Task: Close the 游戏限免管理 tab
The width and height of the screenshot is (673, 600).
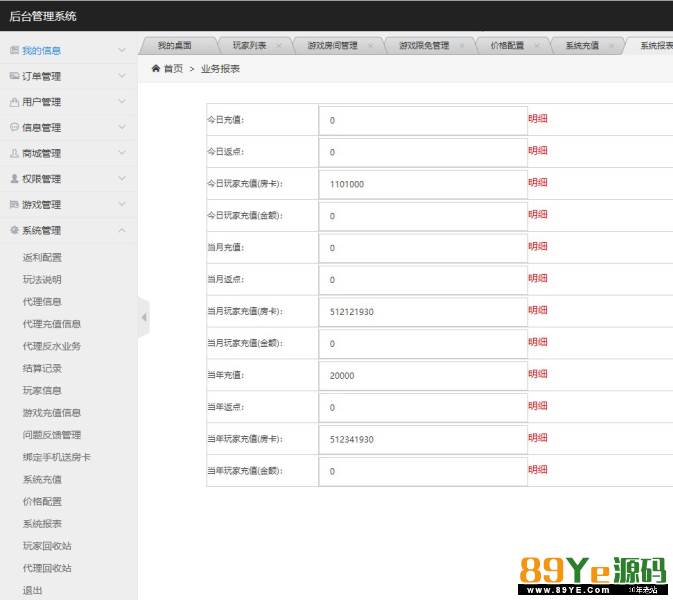Action: click(x=462, y=45)
